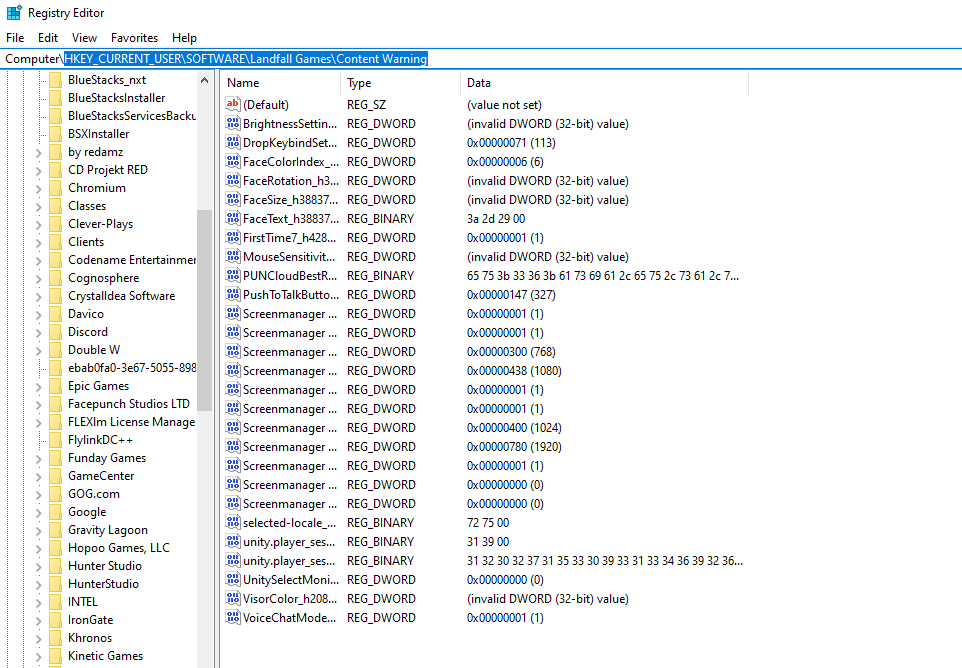Select the FaceText_h38837... binary icon
The height and width of the screenshot is (668, 962).
pos(233,218)
